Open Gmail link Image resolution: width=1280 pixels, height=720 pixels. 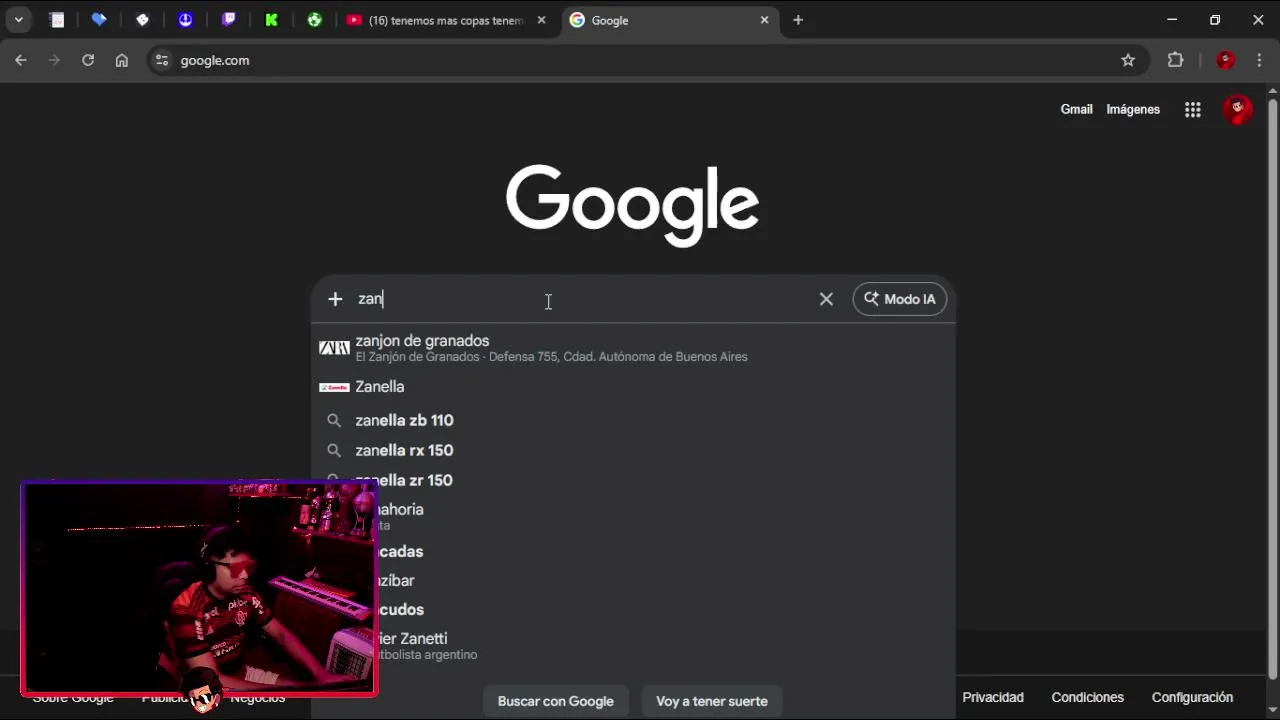[x=1076, y=109]
